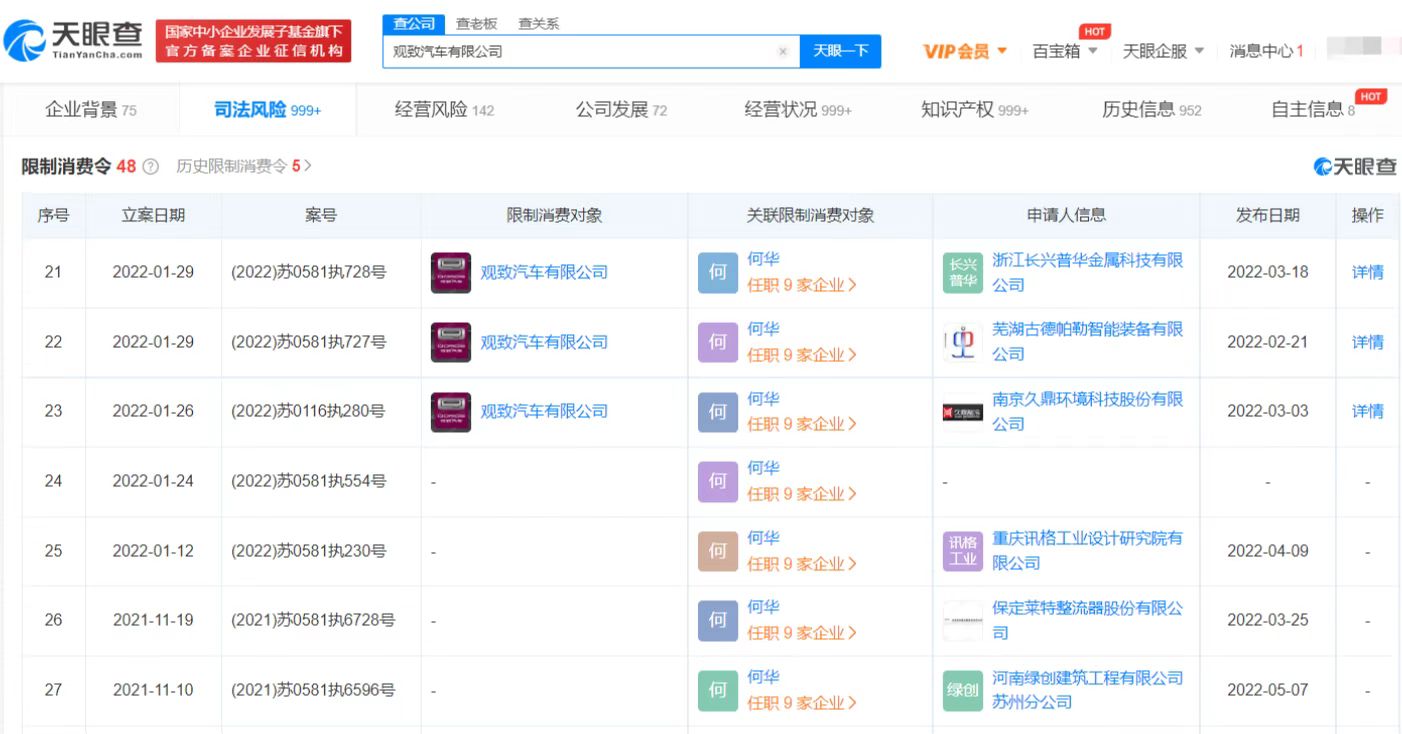Switch to the 查关系 search tab
Image resolution: width=1402 pixels, height=734 pixels.
coord(539,24)
